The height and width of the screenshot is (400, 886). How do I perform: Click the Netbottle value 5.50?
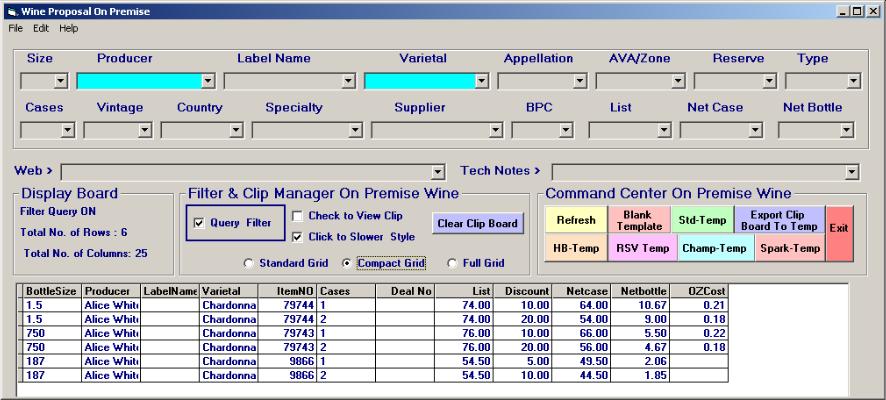(640, 333)
